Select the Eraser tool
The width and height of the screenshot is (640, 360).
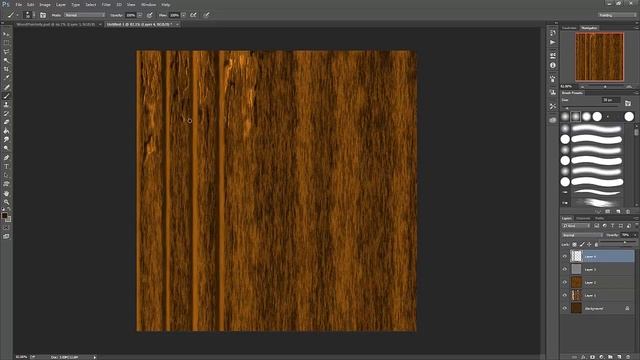click(6, 122)
